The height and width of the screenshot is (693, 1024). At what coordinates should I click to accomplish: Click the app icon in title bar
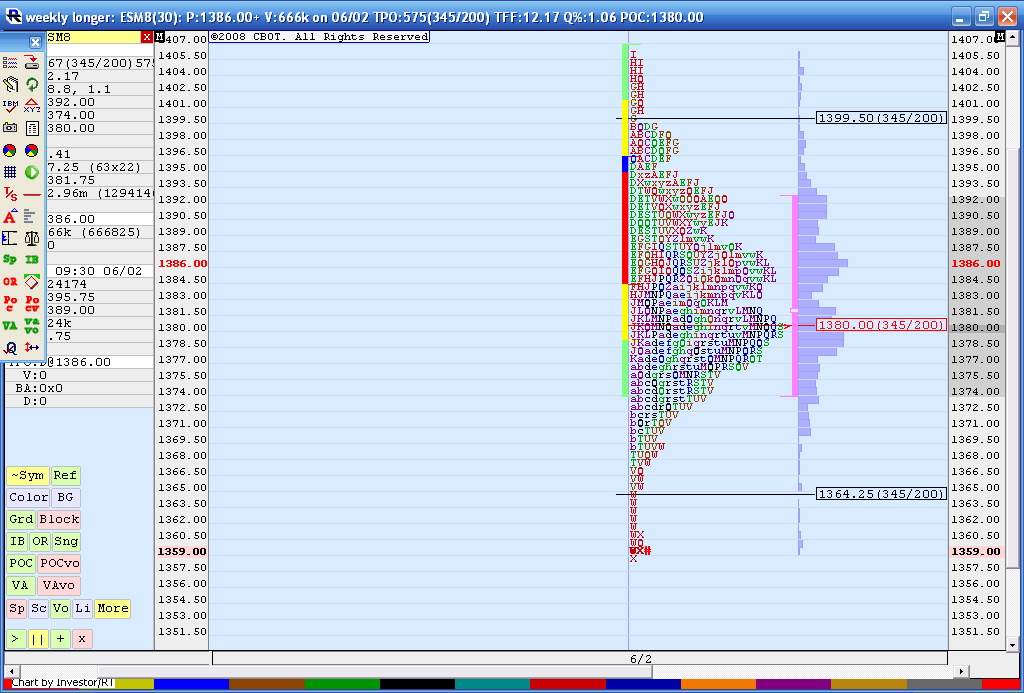pyautogui.click(x=13, y=16)
